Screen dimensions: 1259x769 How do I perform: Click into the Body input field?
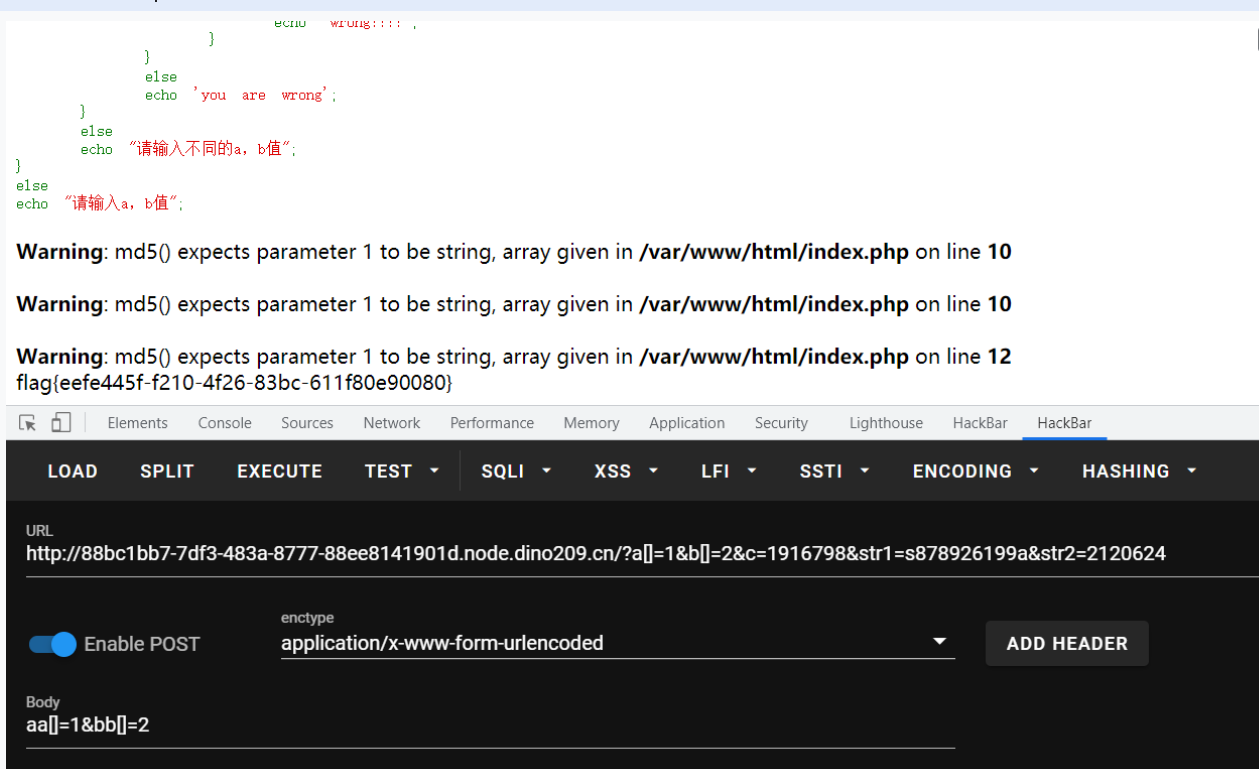pos(490,725)
